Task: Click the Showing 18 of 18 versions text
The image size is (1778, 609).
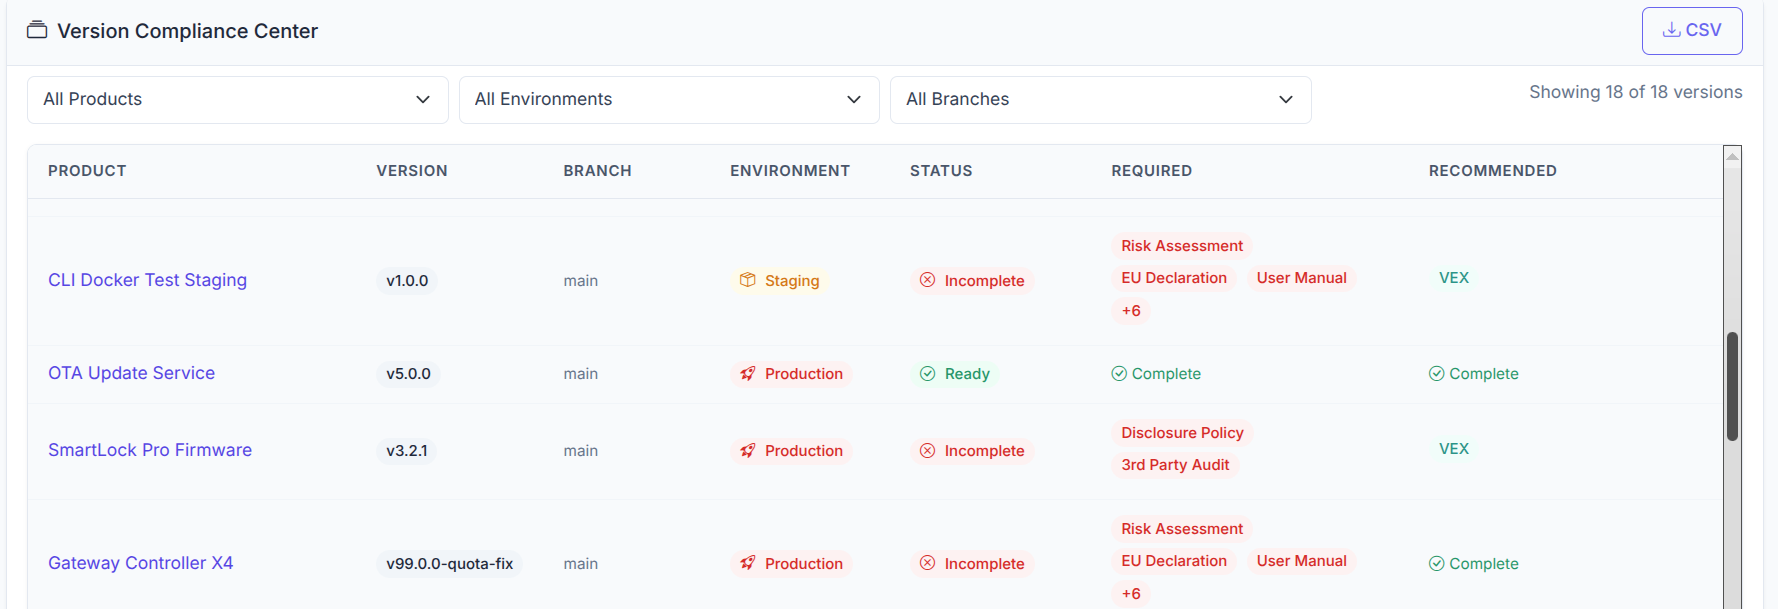Action: point(1635,92)
